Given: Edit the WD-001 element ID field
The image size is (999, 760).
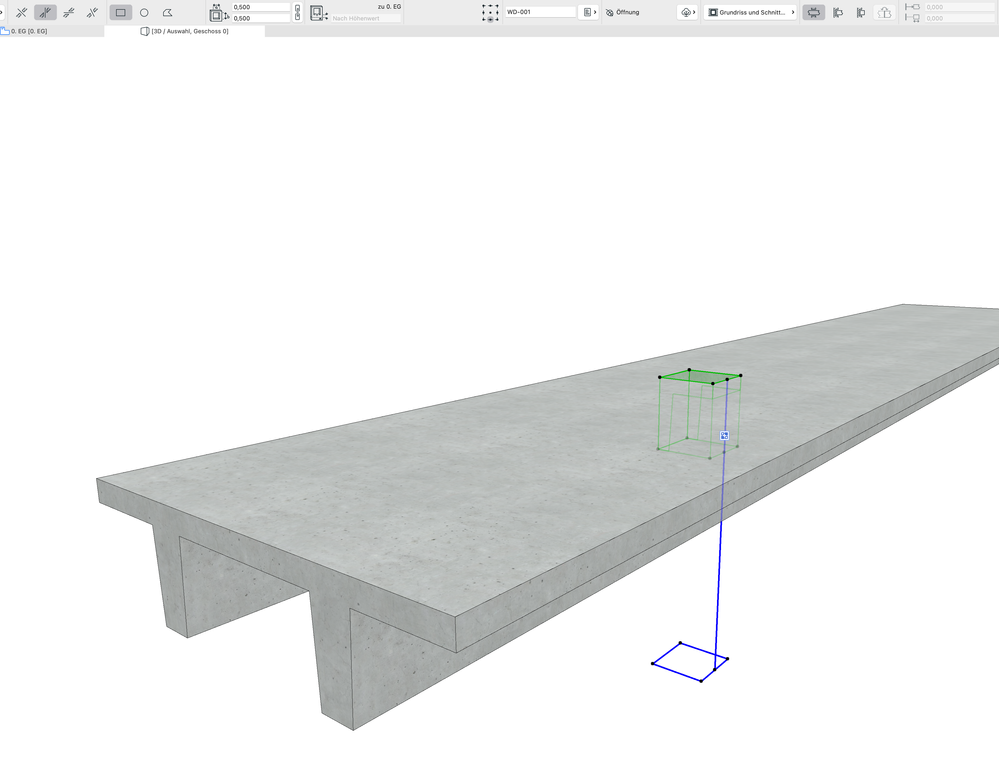Looking at the screenshot, I should pyautogui.click(x=540, y=12).
